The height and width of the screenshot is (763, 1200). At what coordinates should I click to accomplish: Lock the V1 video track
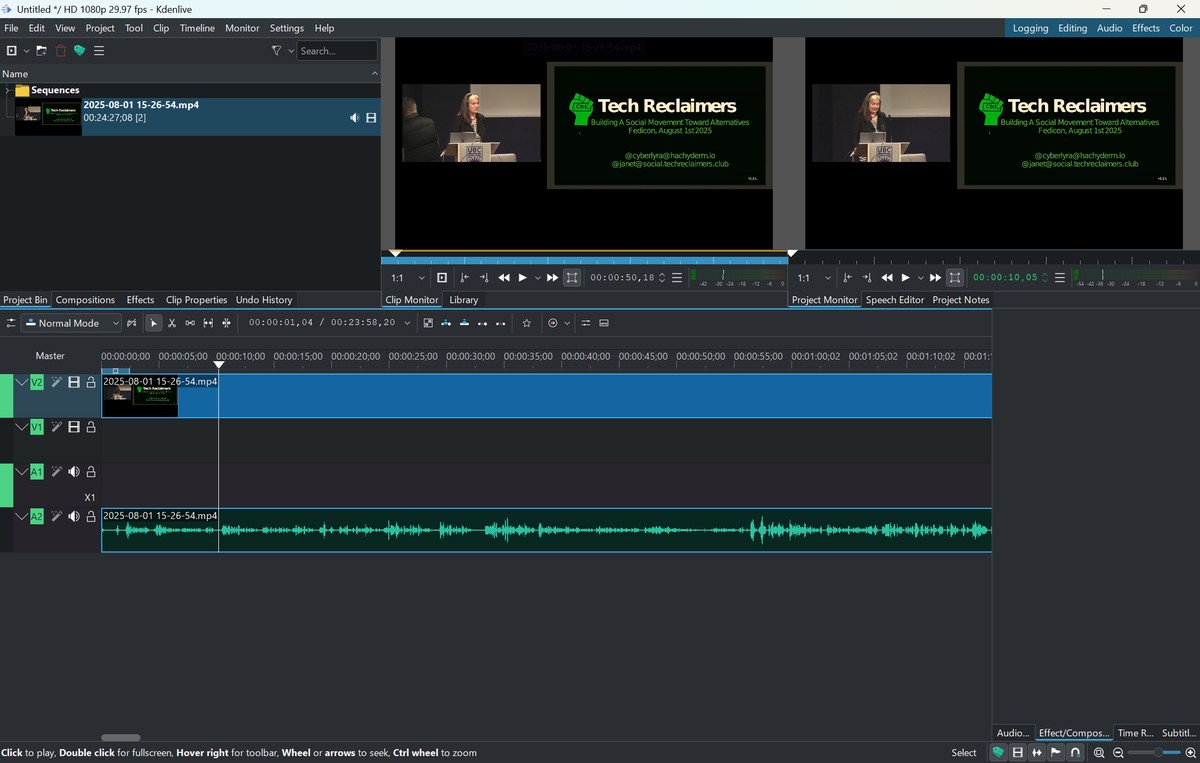click(91, 427)
